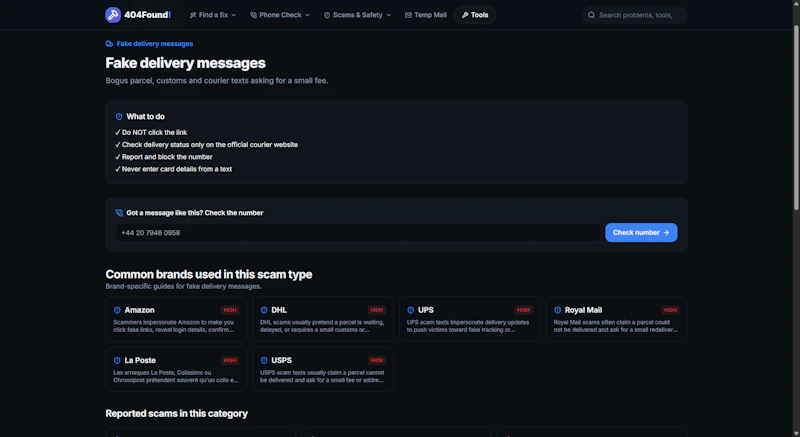
Task: Click the 404Found logo icon
Action: click(x=113, y=15)
